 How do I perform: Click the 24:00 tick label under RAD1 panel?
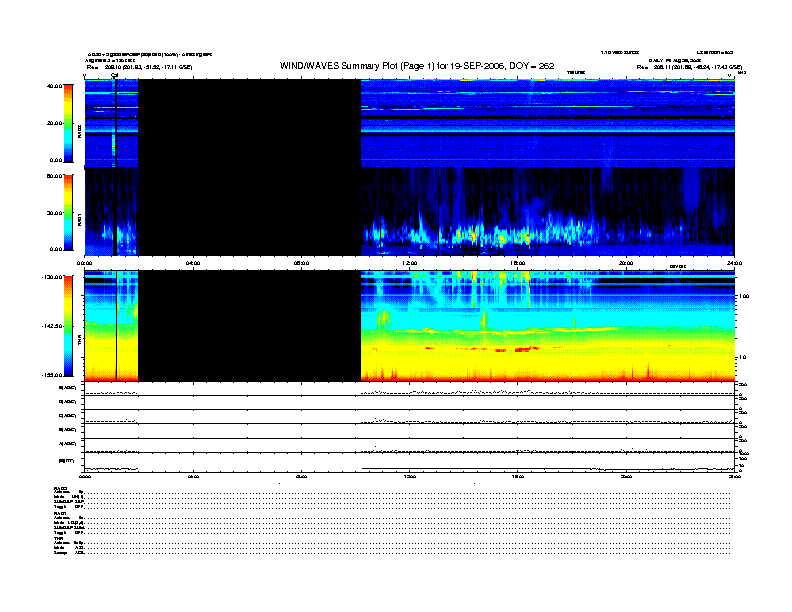coord(734,263)
